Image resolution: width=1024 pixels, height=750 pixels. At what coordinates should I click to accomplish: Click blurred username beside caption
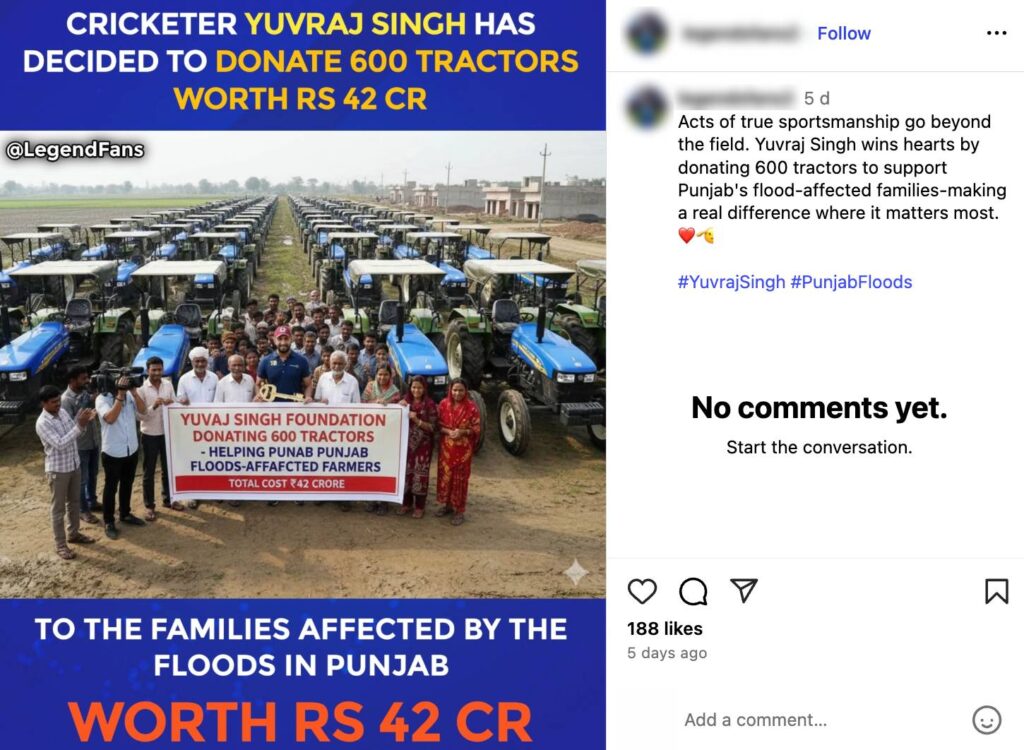pyautogui.click(x=737, y=98)
